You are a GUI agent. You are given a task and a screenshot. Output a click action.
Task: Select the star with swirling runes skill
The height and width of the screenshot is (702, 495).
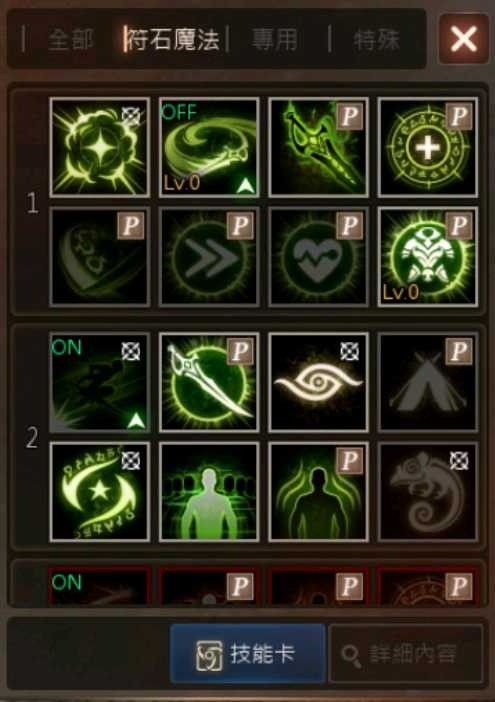pyautogui.click(x=100, y=492)
